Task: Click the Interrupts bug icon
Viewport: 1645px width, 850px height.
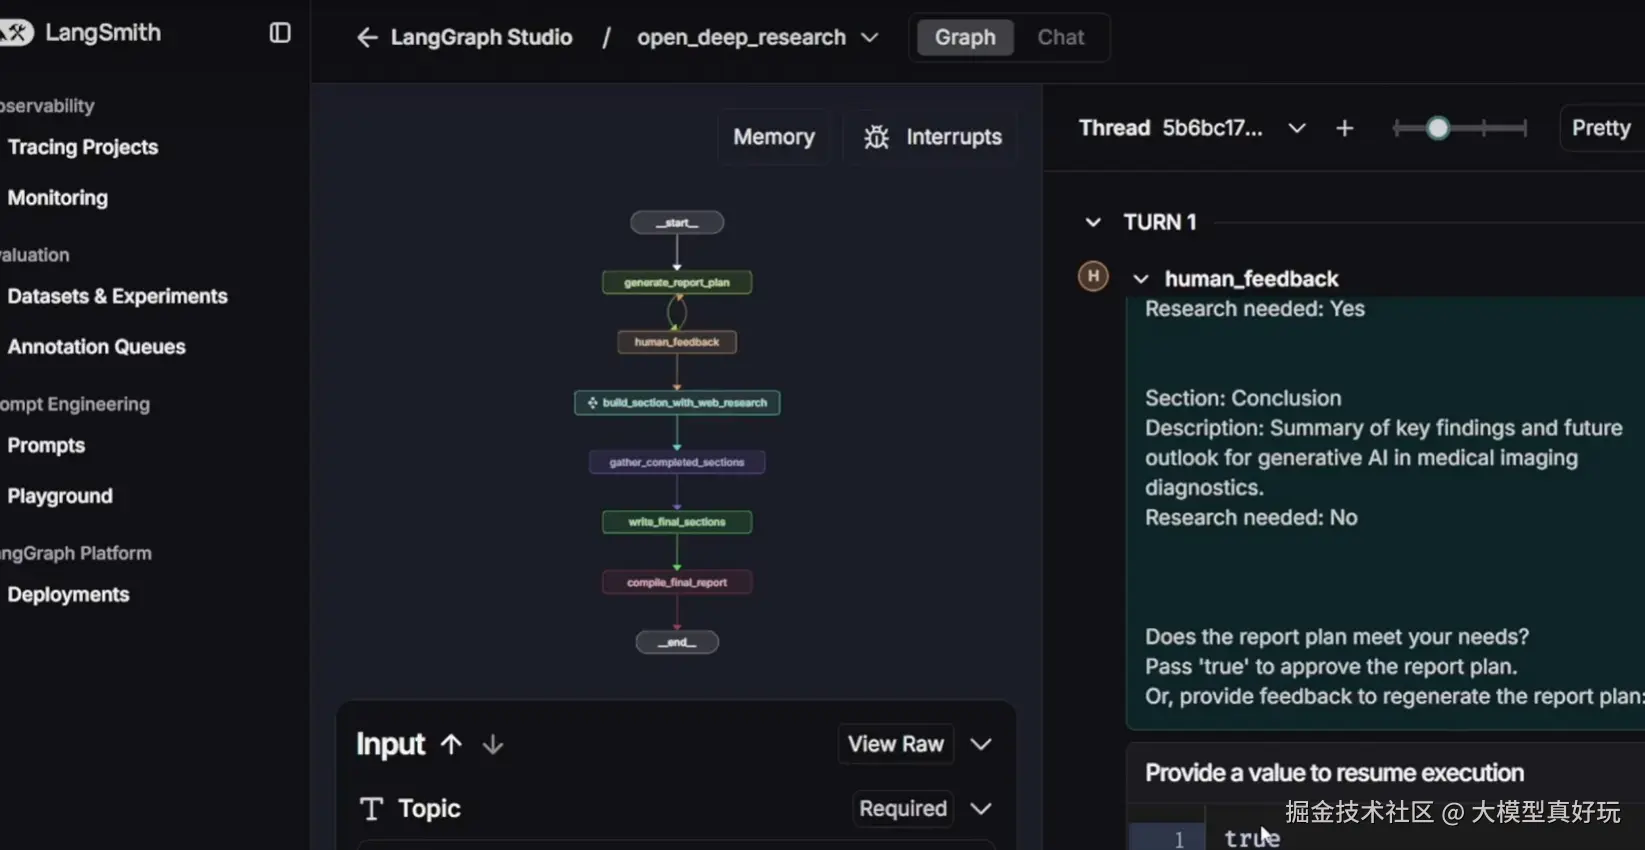Action: point(876,137)
